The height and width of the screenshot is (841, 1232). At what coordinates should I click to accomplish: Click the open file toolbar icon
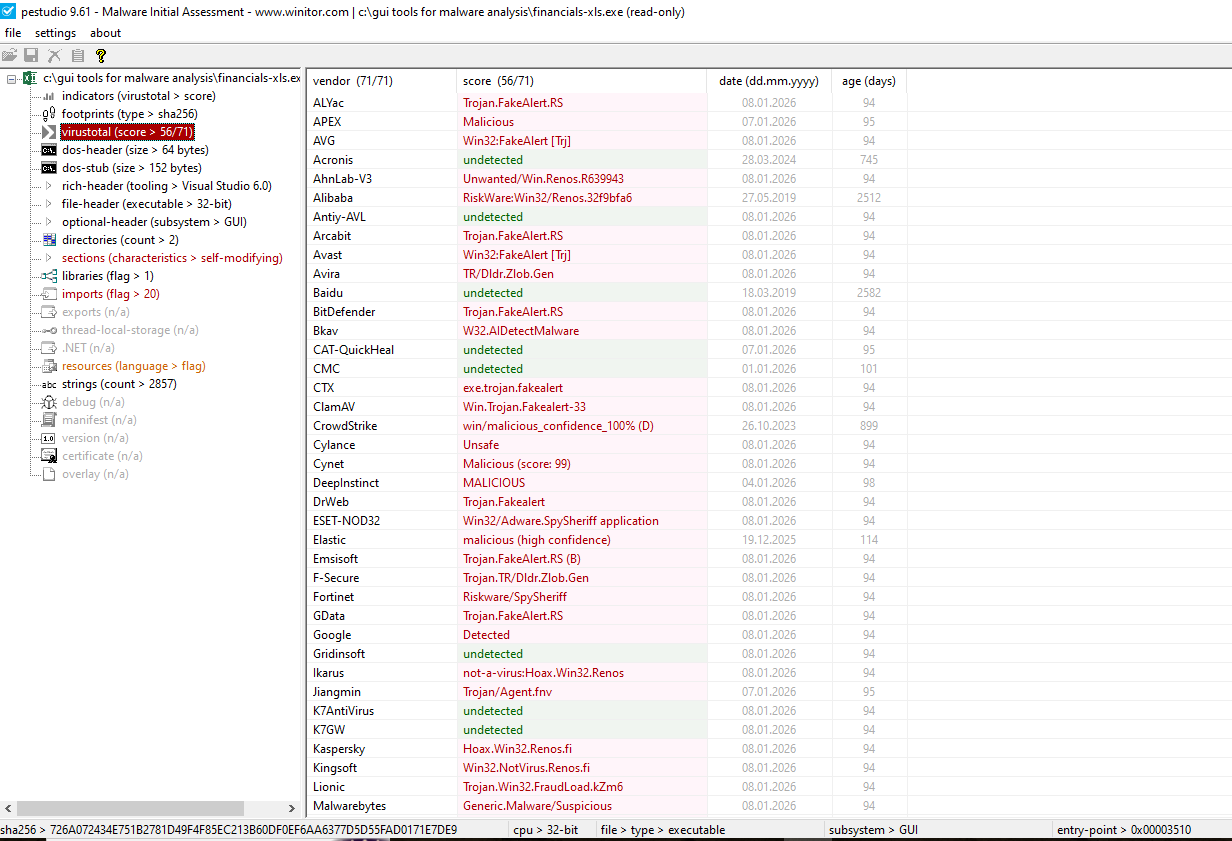tap(9, 55)
